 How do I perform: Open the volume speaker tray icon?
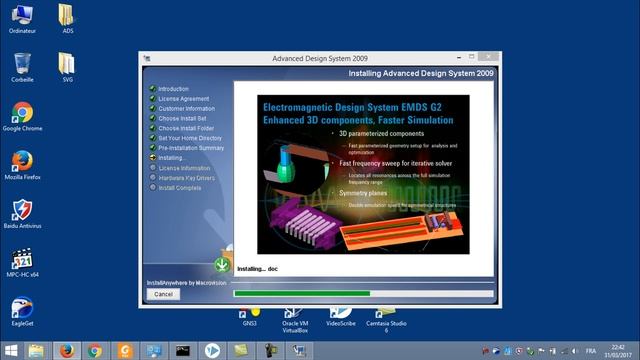[575, 351]
